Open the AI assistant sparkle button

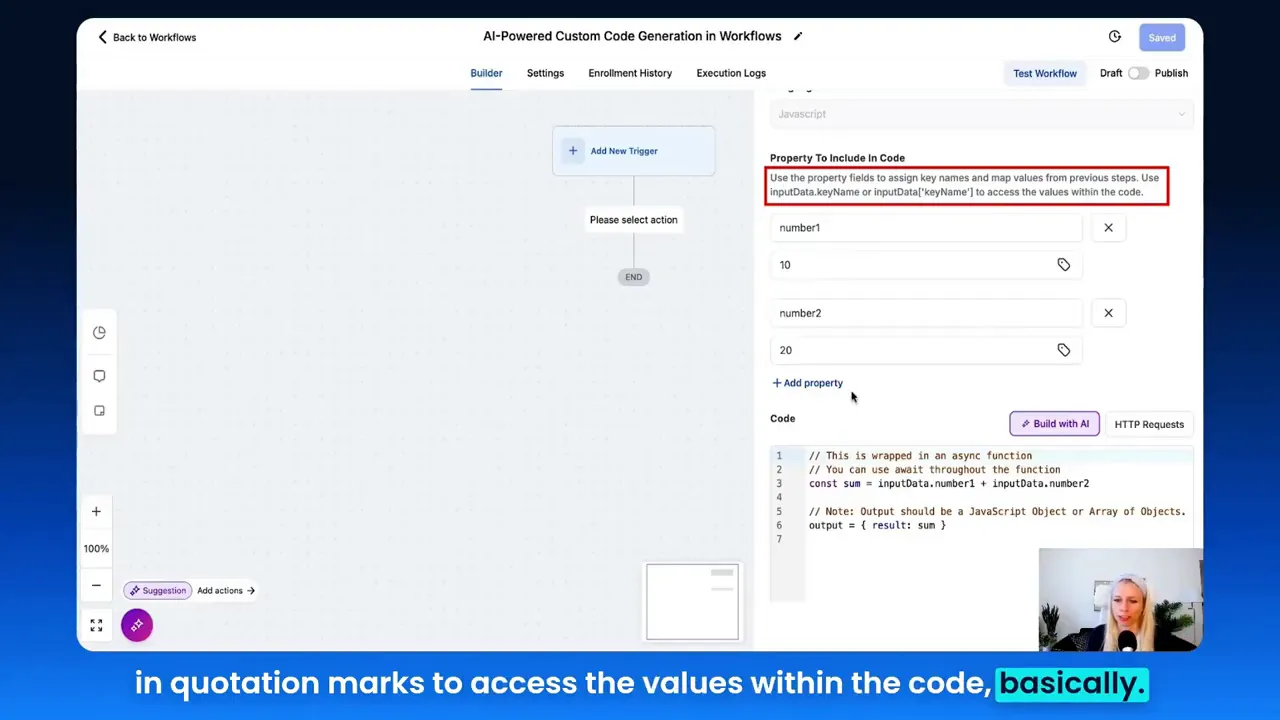137,625
